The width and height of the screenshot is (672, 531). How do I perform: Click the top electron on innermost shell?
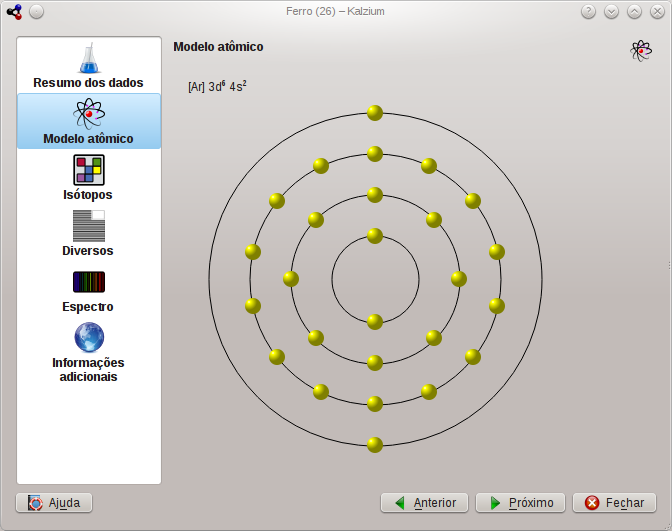click(375, 235)
